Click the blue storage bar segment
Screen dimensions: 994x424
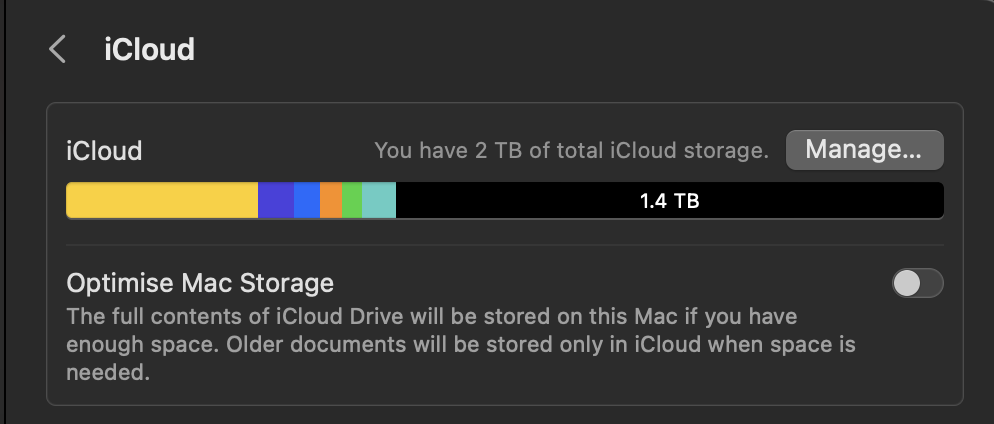click(x=307, y=201)
